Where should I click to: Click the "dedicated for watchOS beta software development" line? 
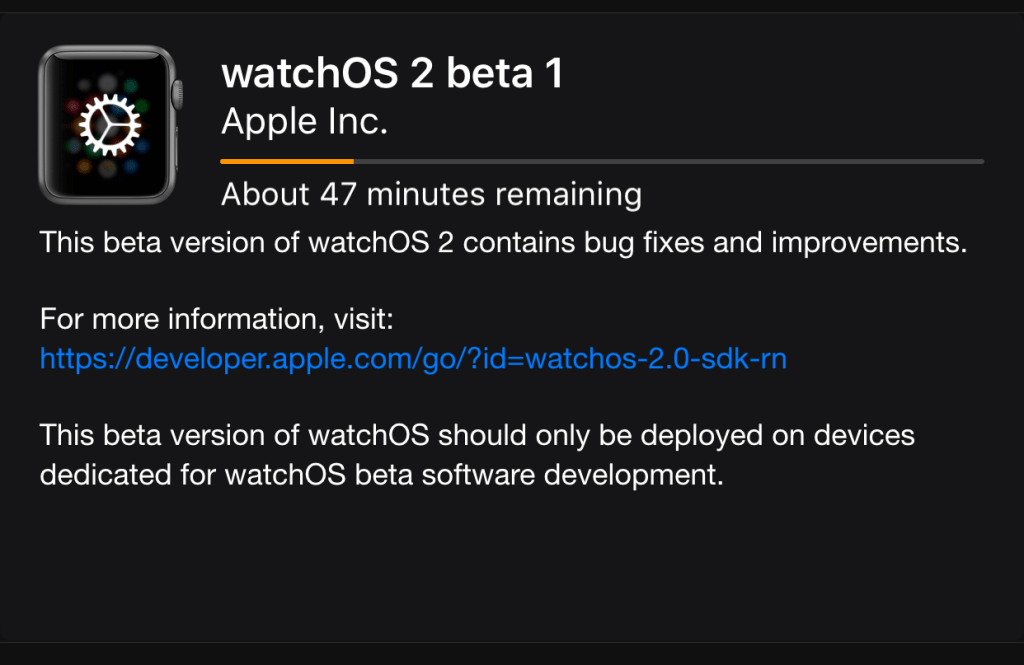pos(381,473)
